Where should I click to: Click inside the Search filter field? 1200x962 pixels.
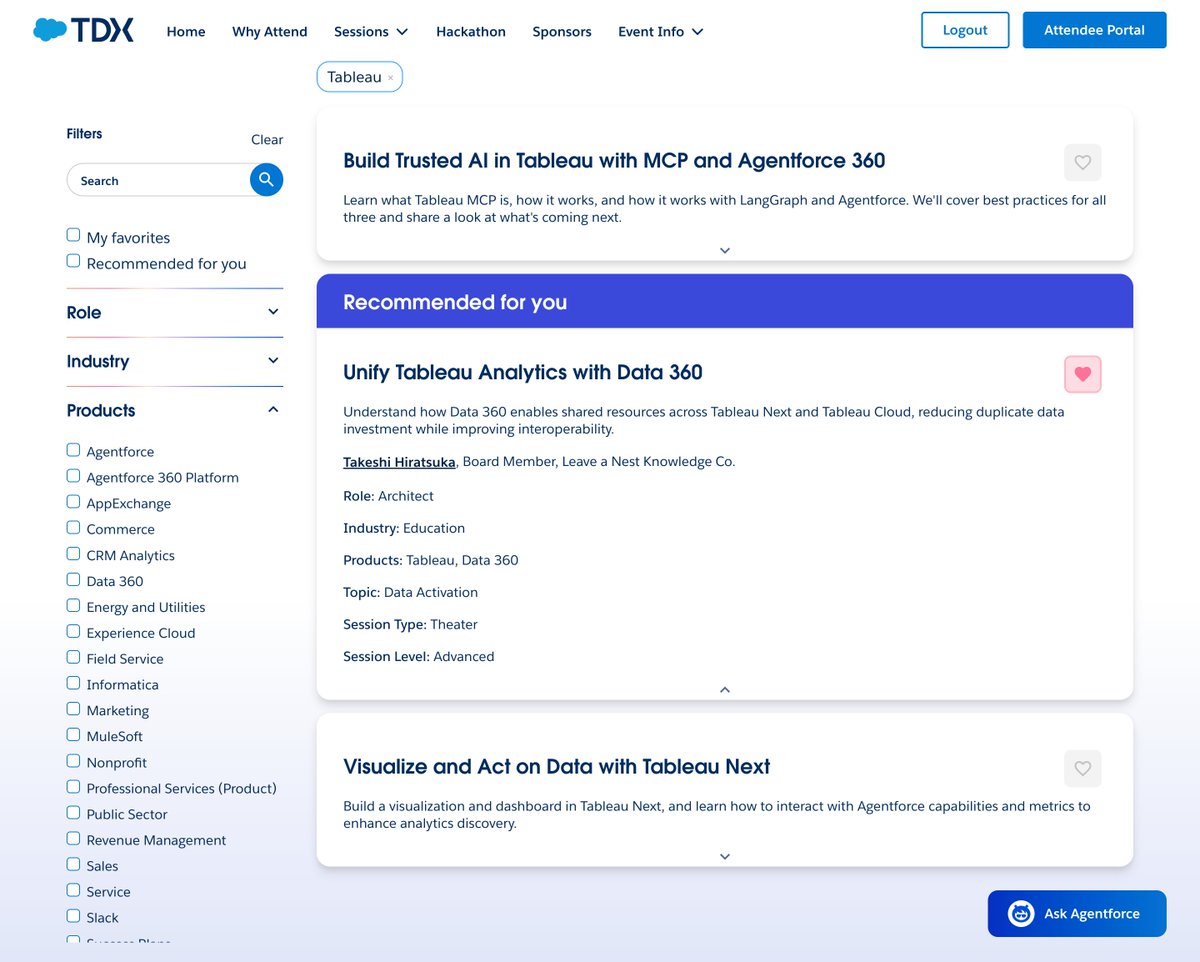click(160, 180)
